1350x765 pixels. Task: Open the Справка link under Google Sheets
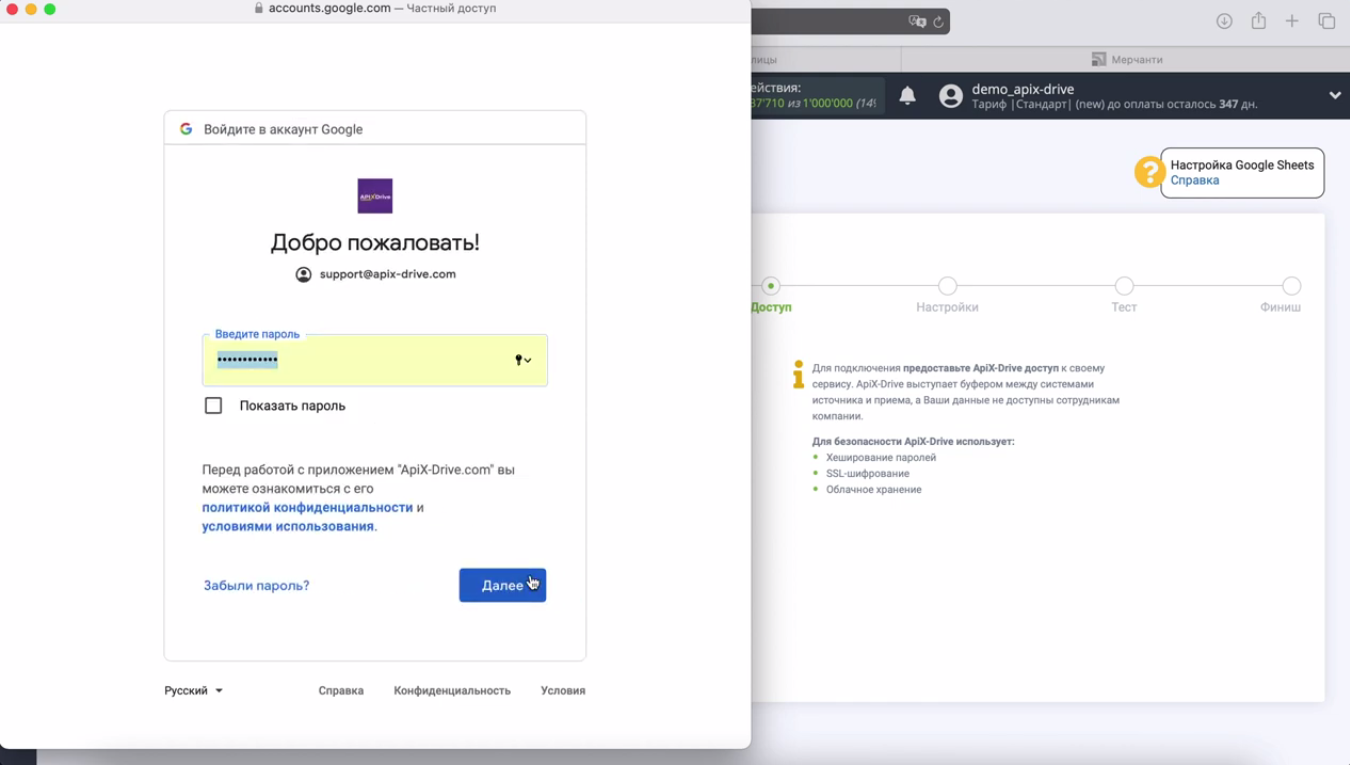click(1195, 181)
